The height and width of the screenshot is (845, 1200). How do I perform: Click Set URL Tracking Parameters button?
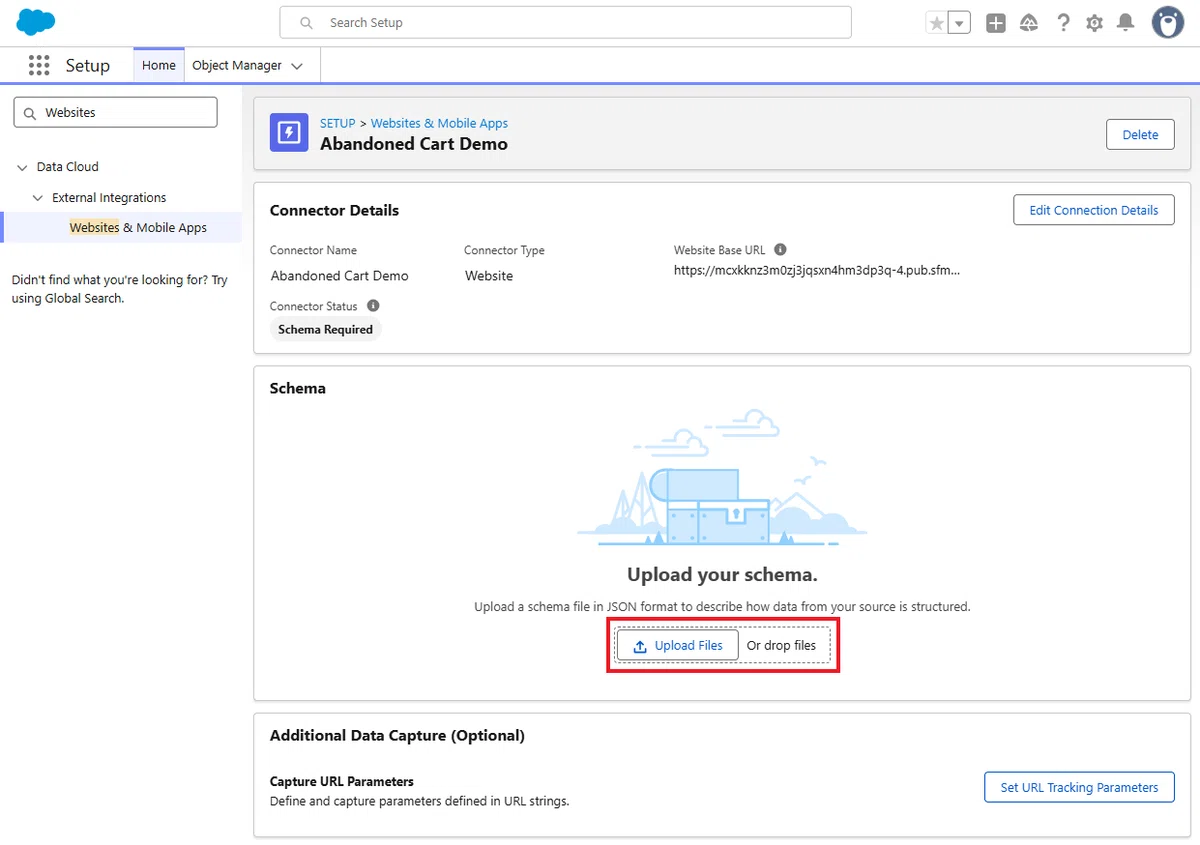point(1079,787)
